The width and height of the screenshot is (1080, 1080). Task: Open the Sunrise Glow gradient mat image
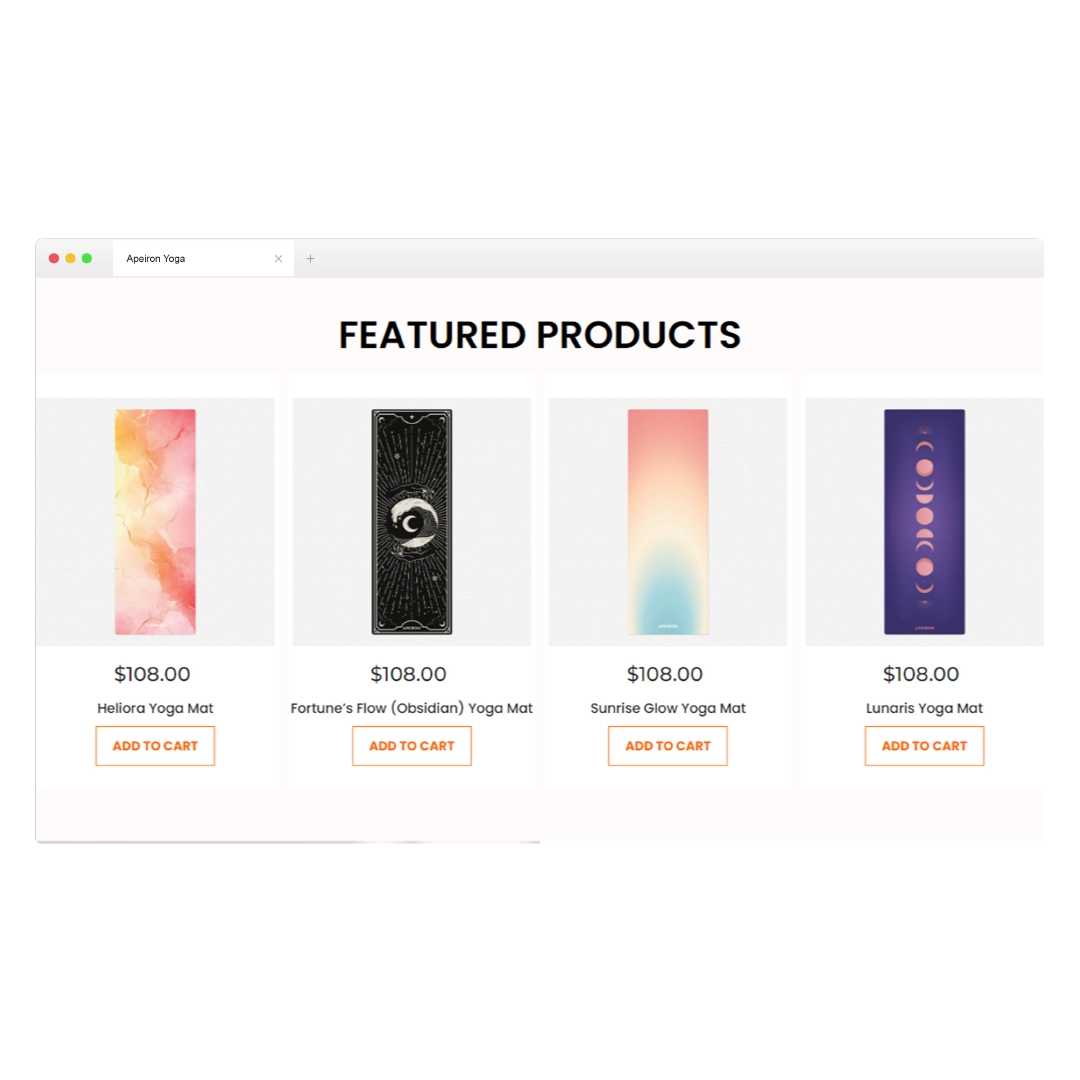[x=668, y=521]
